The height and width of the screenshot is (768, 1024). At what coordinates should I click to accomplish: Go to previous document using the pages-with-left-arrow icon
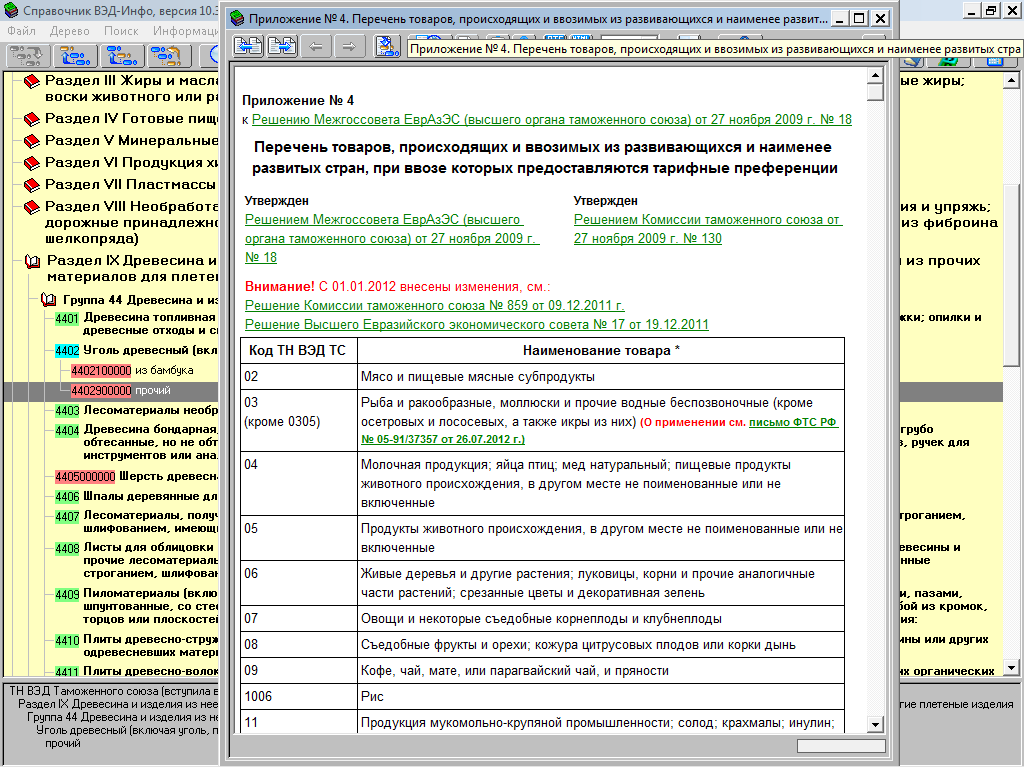pos(248,46)
